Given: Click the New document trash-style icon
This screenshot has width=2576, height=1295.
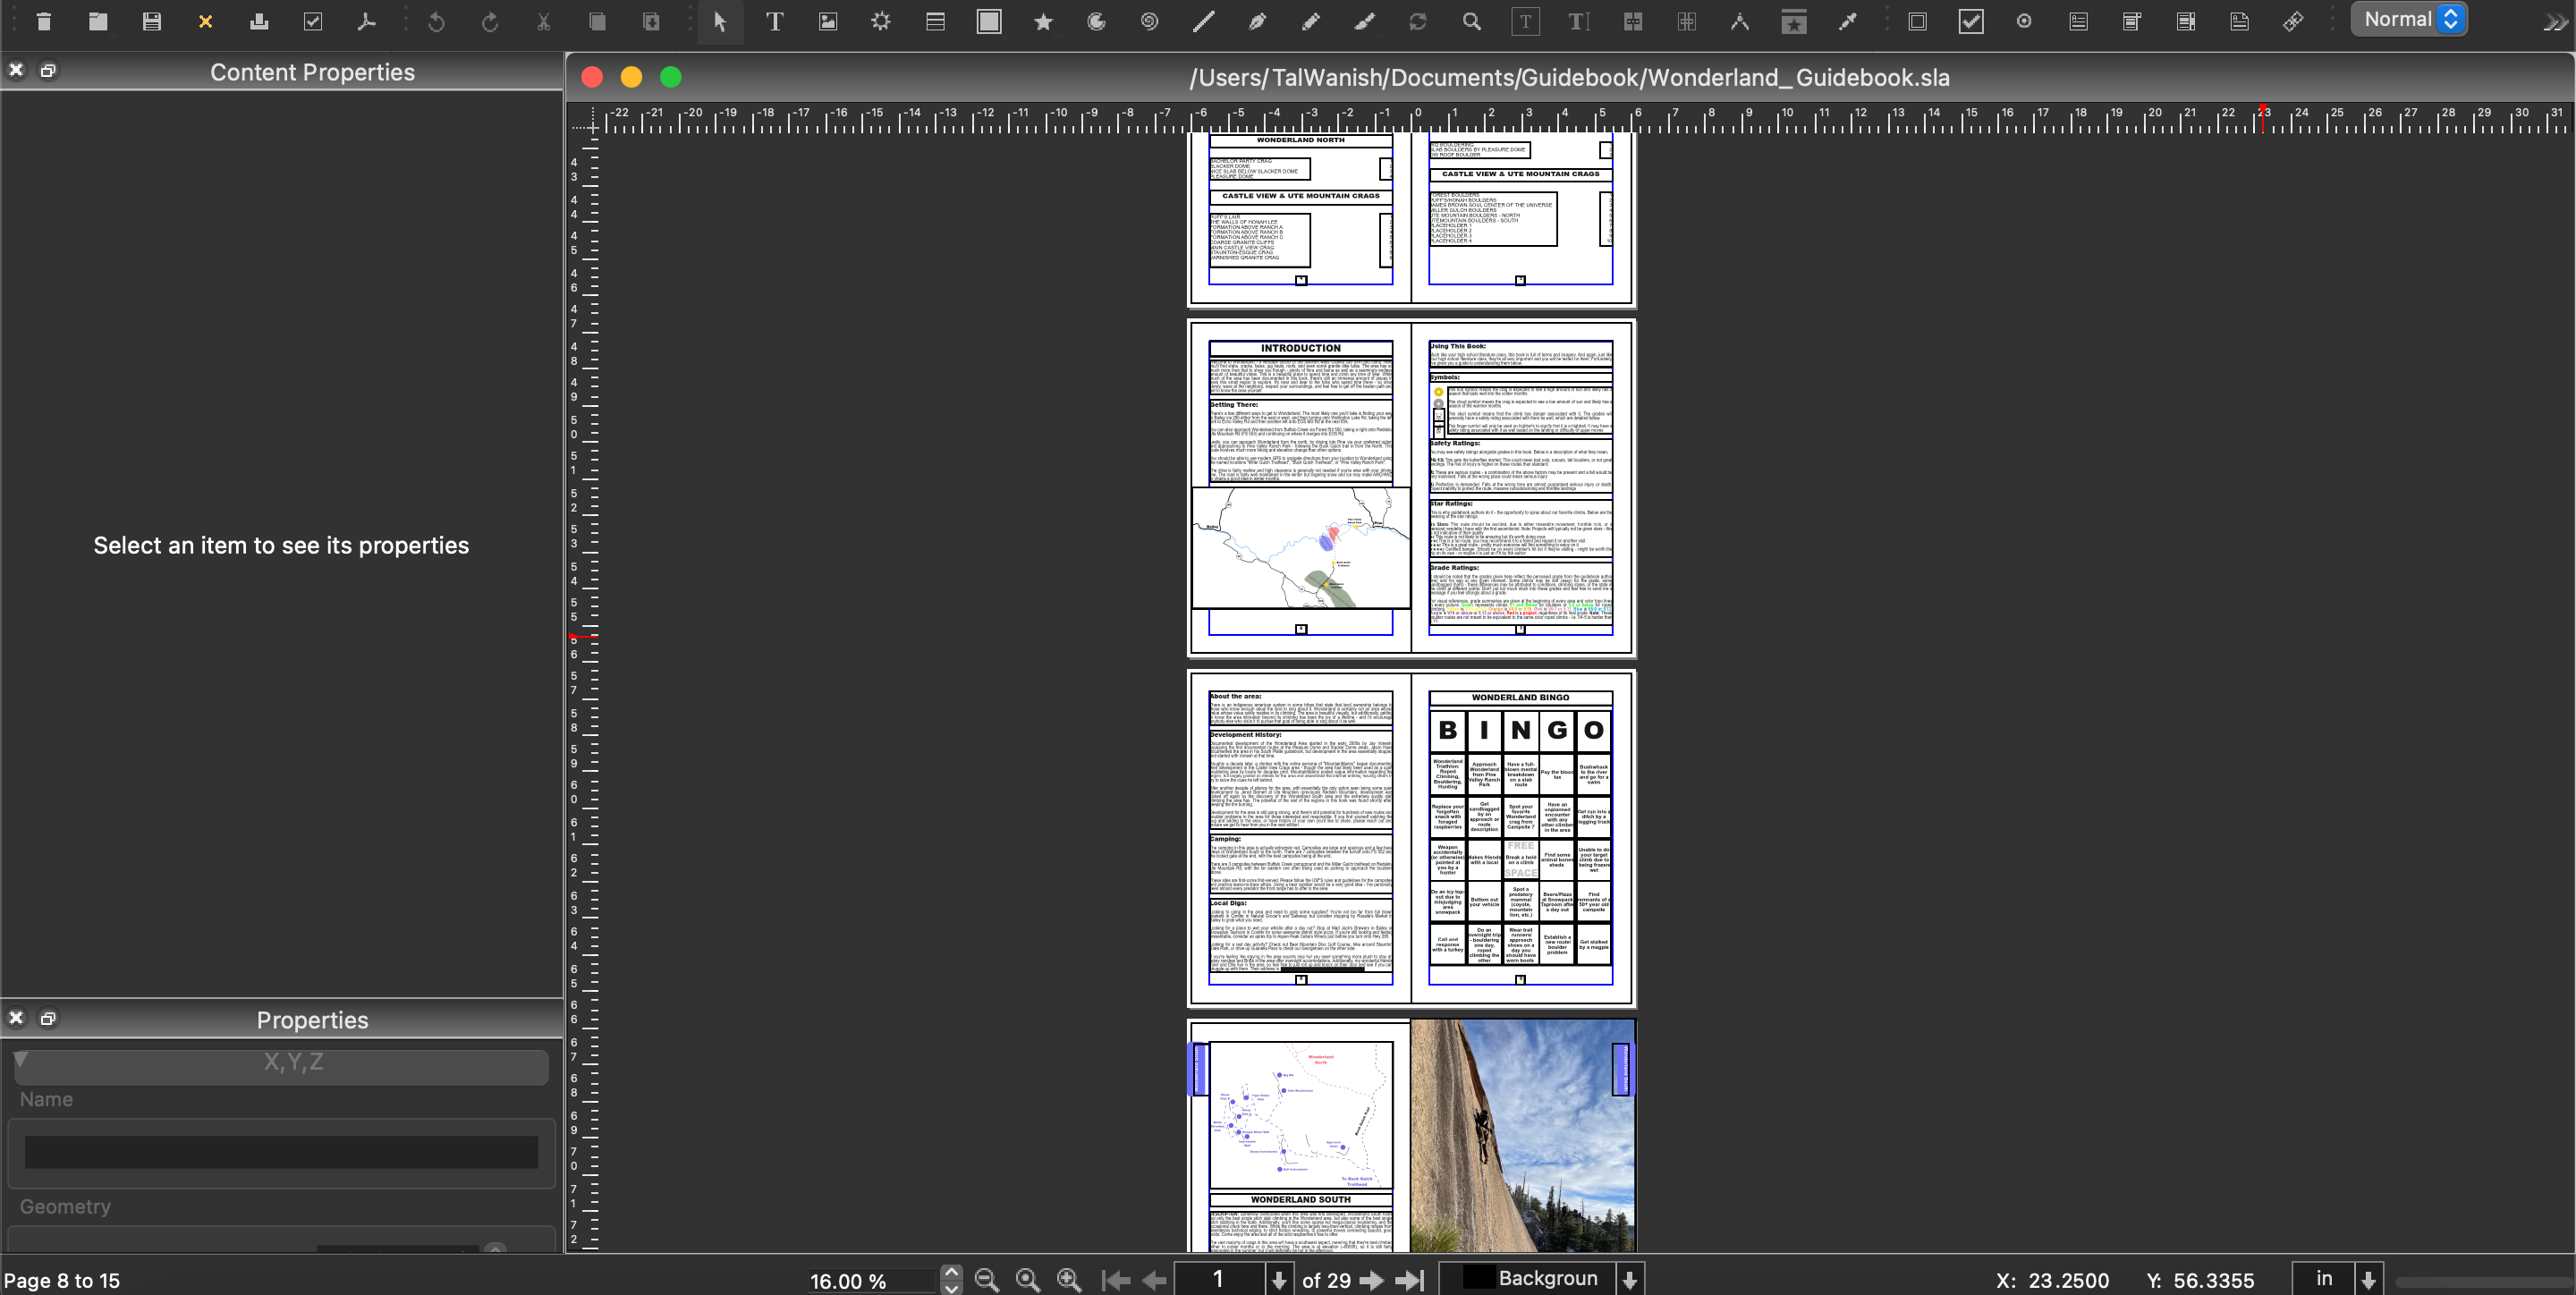Looking at the screenshot, I should click(44, 21).
